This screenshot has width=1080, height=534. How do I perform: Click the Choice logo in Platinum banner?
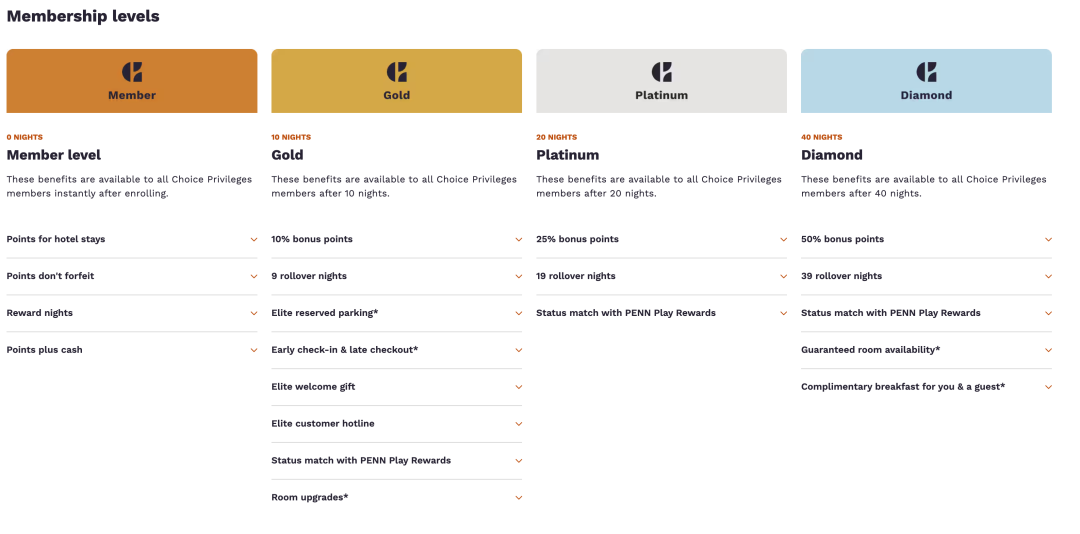662,72
